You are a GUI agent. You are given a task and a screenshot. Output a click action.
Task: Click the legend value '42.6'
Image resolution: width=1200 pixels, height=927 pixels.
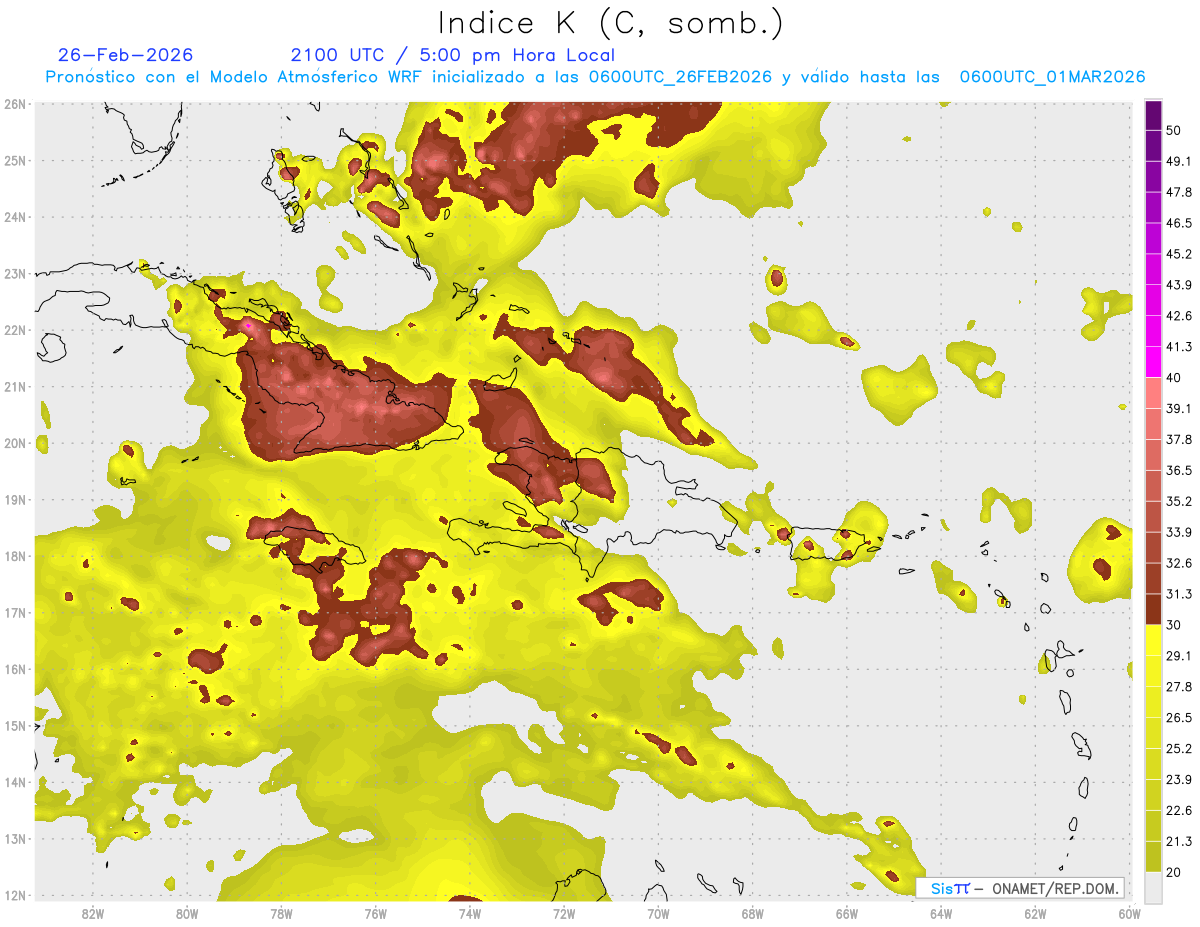(1179, 316)
